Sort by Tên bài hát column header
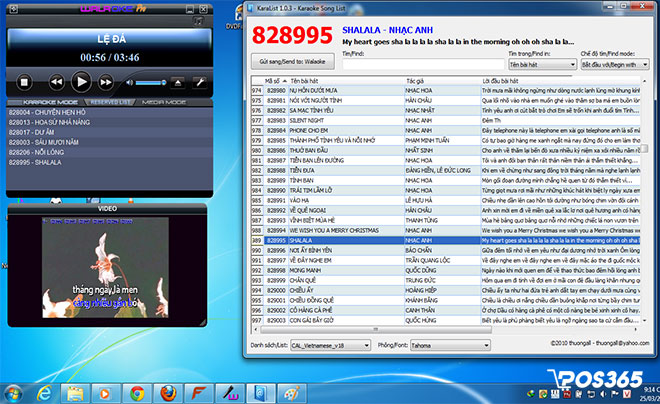Viewport: 660px width, 404px height. pyautogui.click(x=346, y=81)
